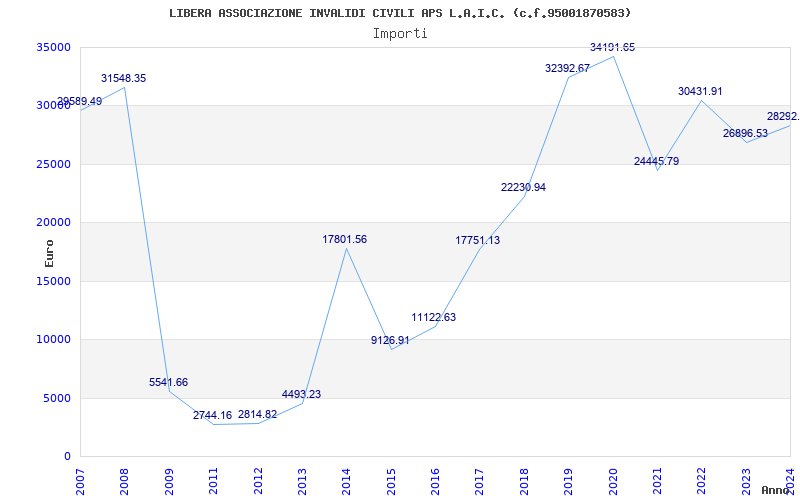Click the 4493.23 data label
The width and height of the screenshot is (800, 500).
301,394
